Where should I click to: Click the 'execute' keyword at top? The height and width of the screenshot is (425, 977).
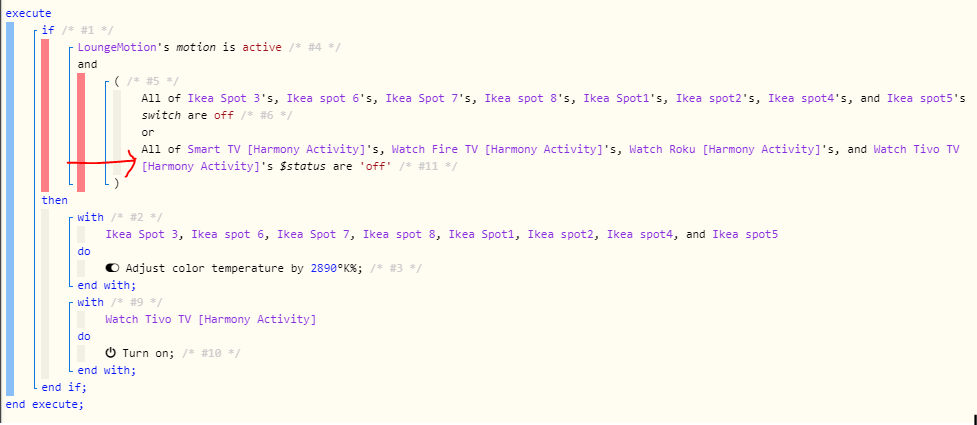(28, 13)
